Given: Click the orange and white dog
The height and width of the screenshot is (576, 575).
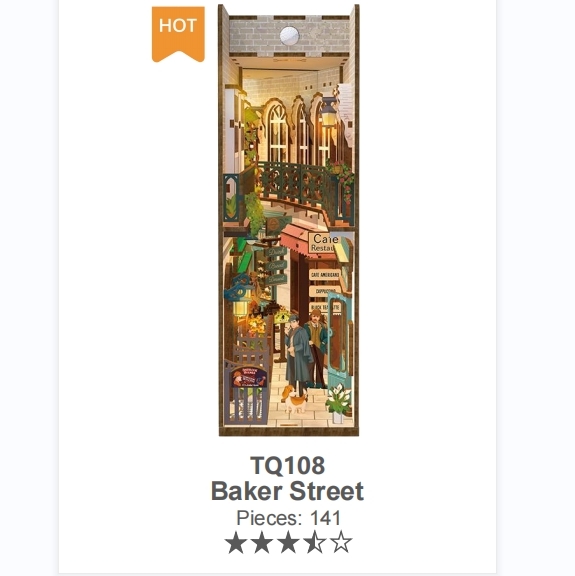Looking at the screenshot, I should [x=294, y=399].
